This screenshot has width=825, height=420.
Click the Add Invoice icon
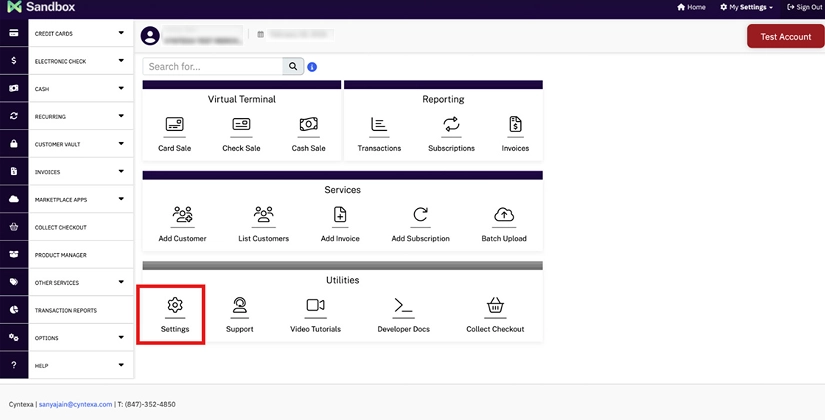340,215
